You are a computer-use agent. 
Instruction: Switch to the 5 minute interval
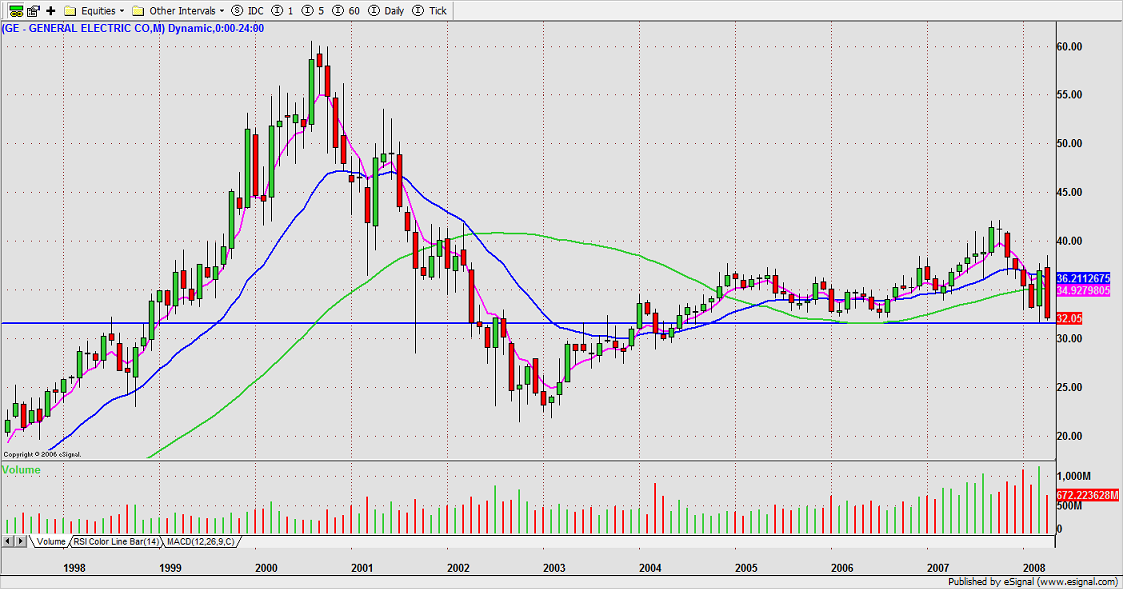tap(313, 11)
